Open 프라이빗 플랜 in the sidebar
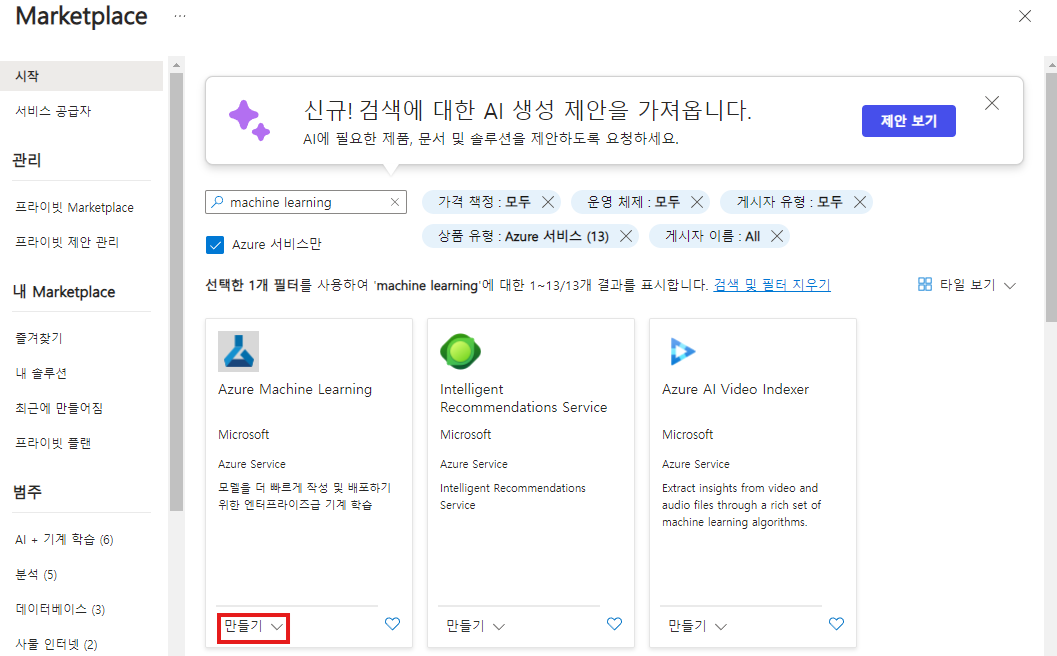Image resolution: width=1057 pixels, height=656 pixels. point(53,443)
